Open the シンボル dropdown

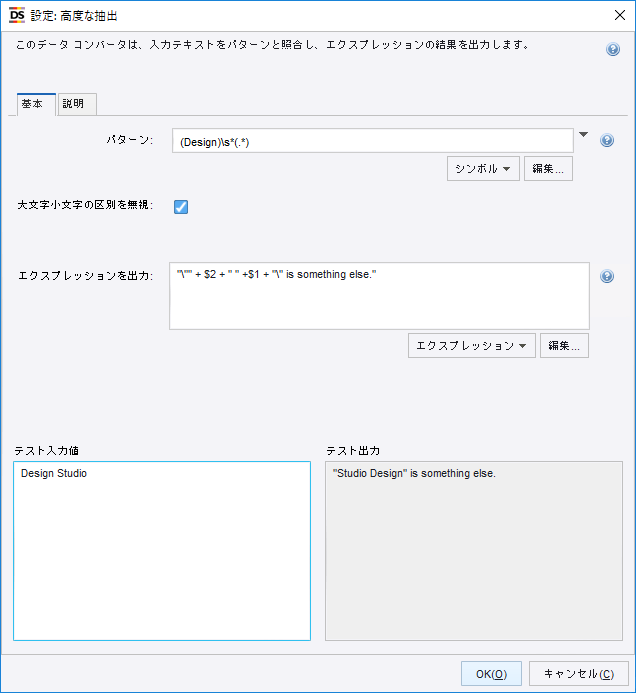[483, 169]
